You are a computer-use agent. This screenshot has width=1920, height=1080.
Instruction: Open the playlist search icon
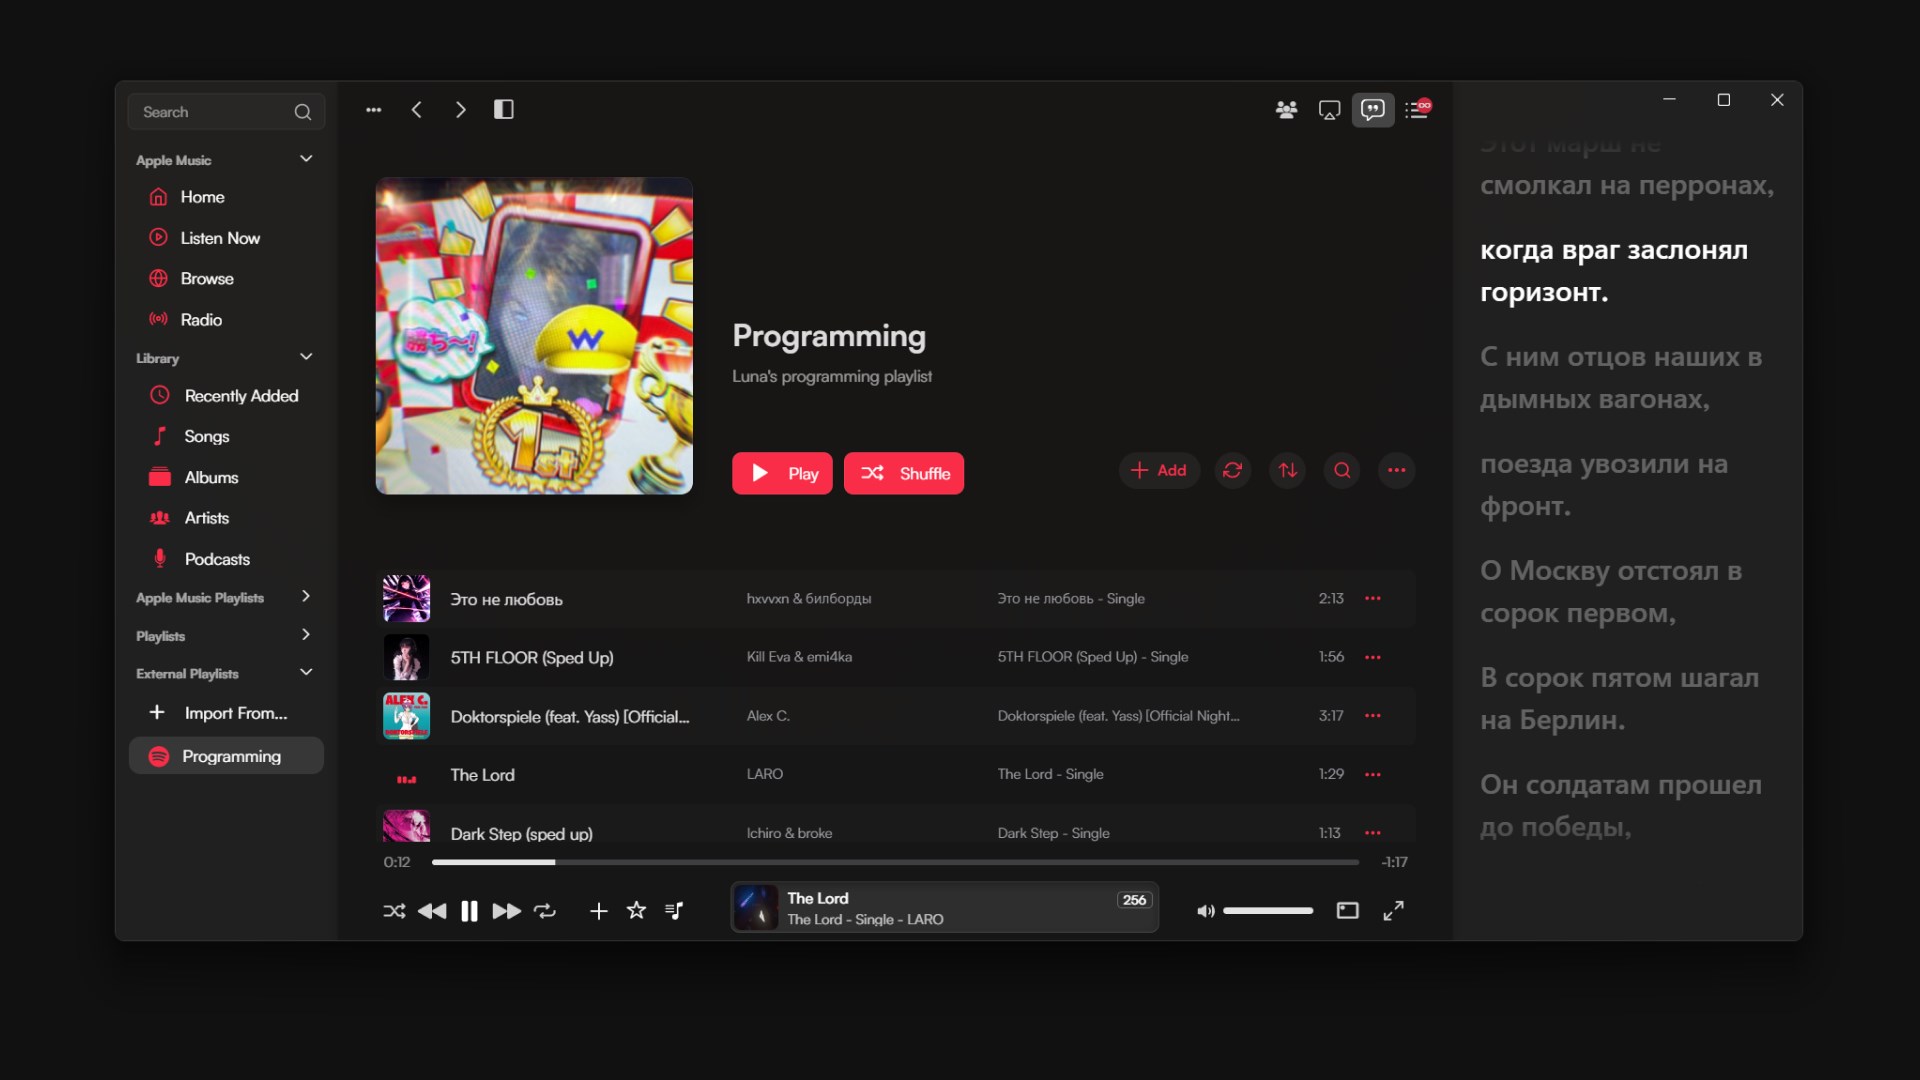(x=1341, y=470)
